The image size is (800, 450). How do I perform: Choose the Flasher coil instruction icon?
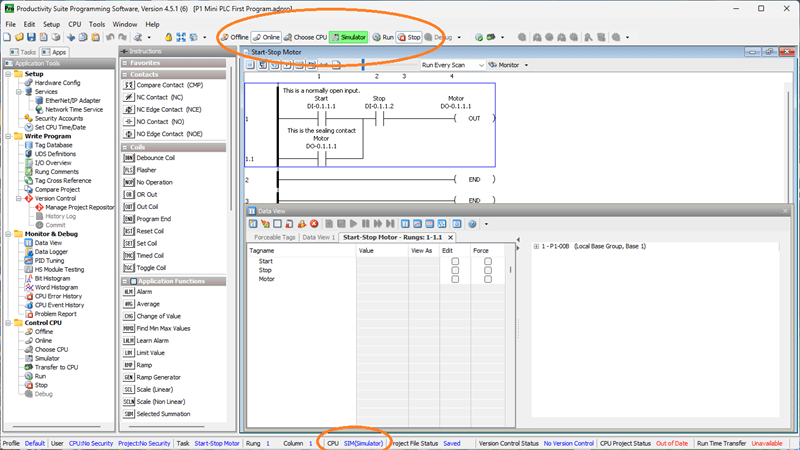coord(129,170)
